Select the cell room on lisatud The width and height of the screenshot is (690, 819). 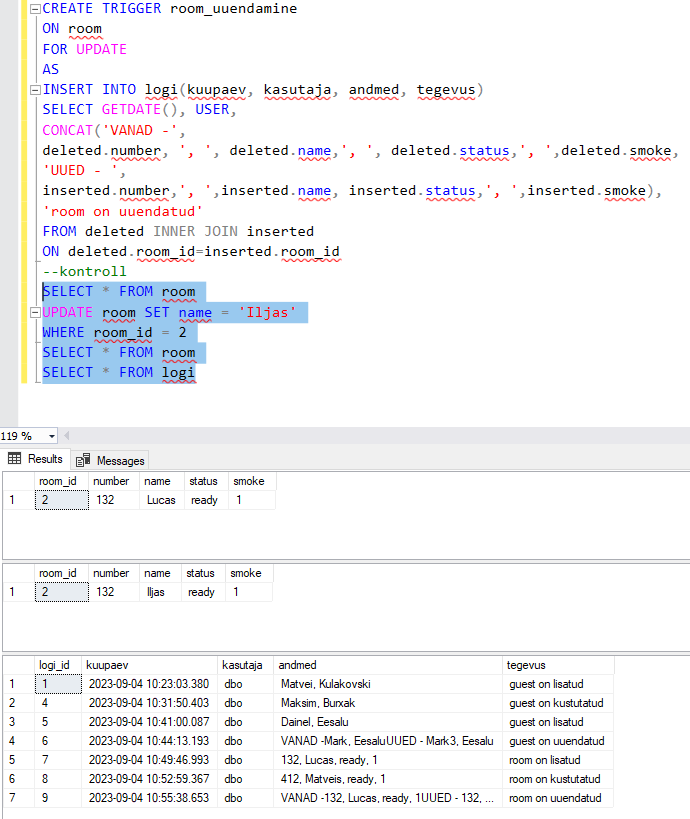click(558, 760)
